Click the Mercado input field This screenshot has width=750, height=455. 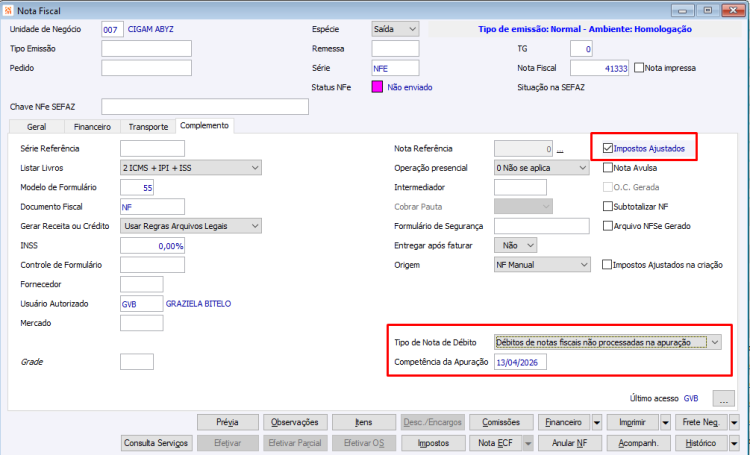coord(142,323)
